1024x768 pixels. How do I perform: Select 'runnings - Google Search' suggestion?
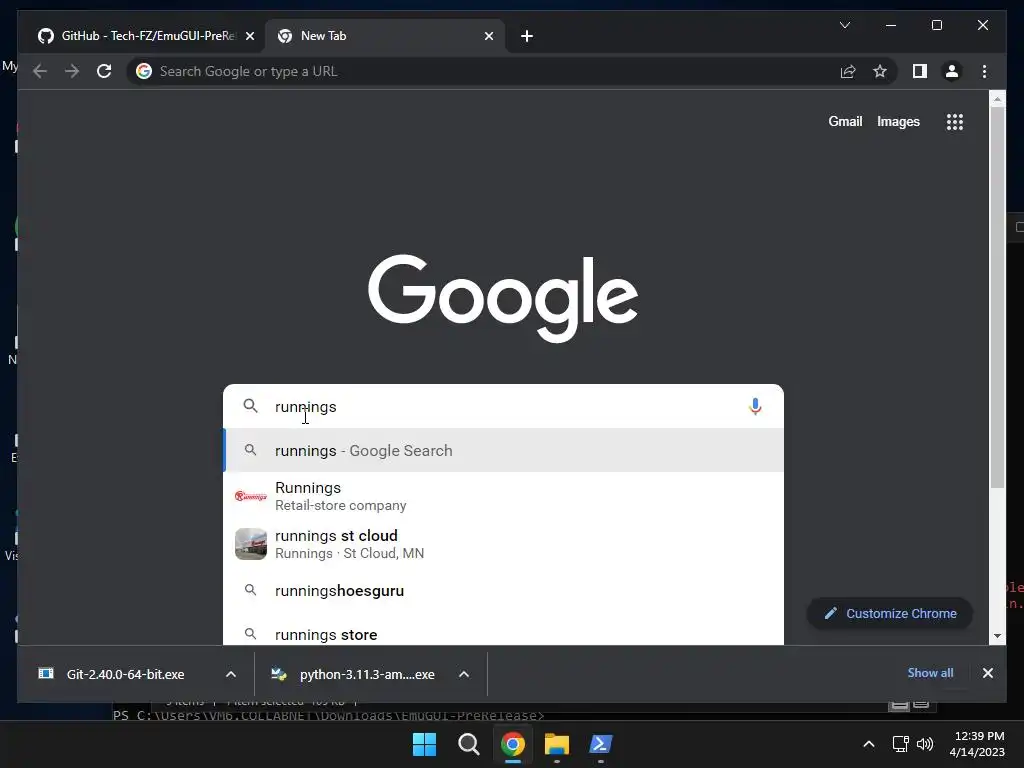[x=504, y=451]
